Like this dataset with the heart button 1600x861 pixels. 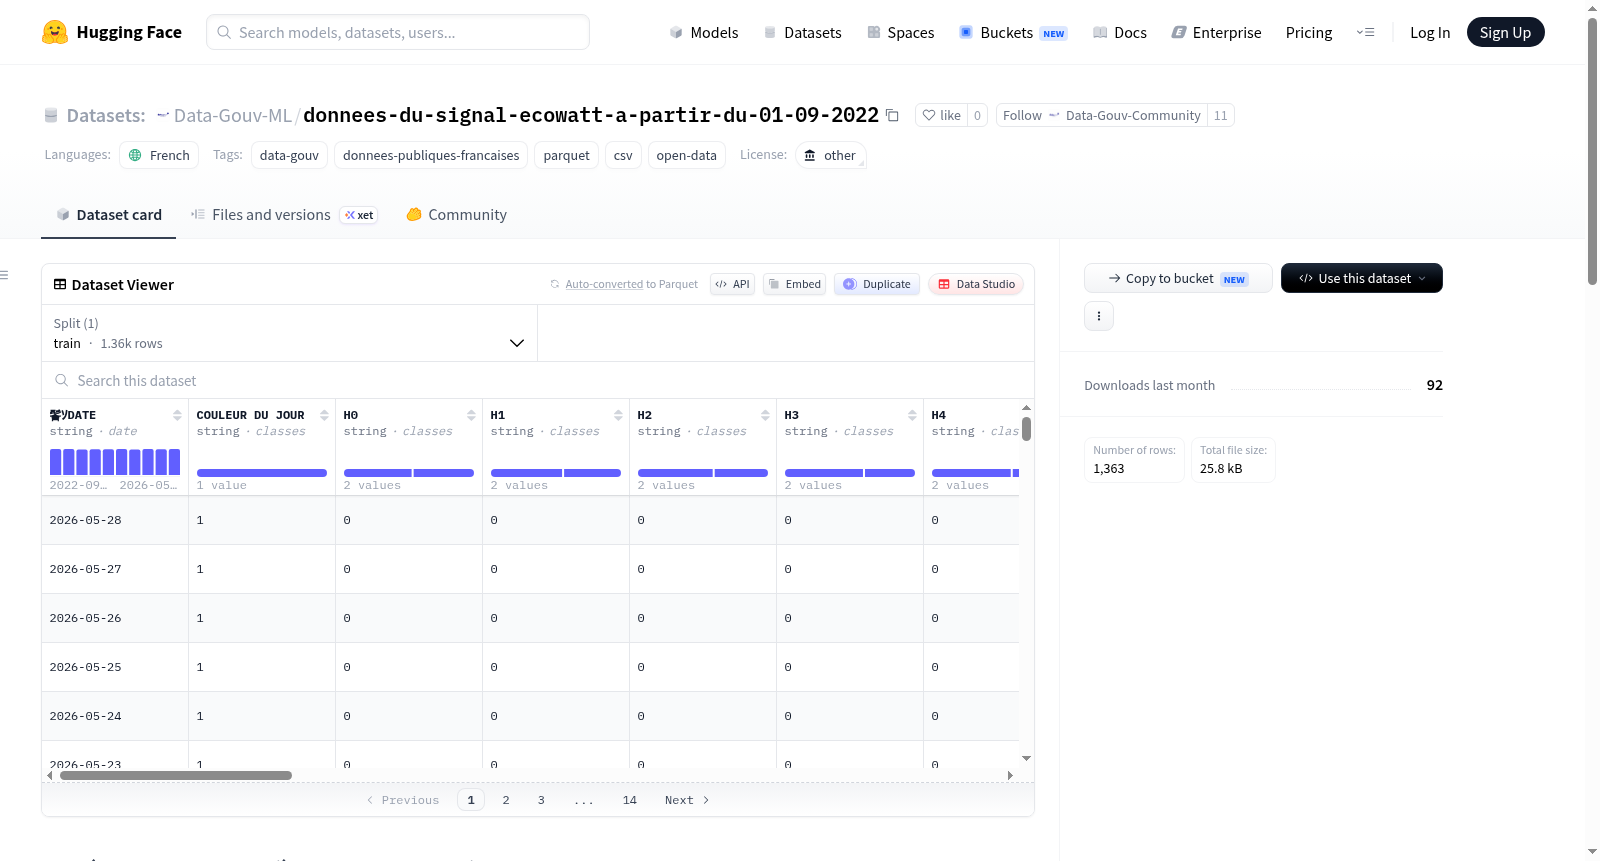941,115
